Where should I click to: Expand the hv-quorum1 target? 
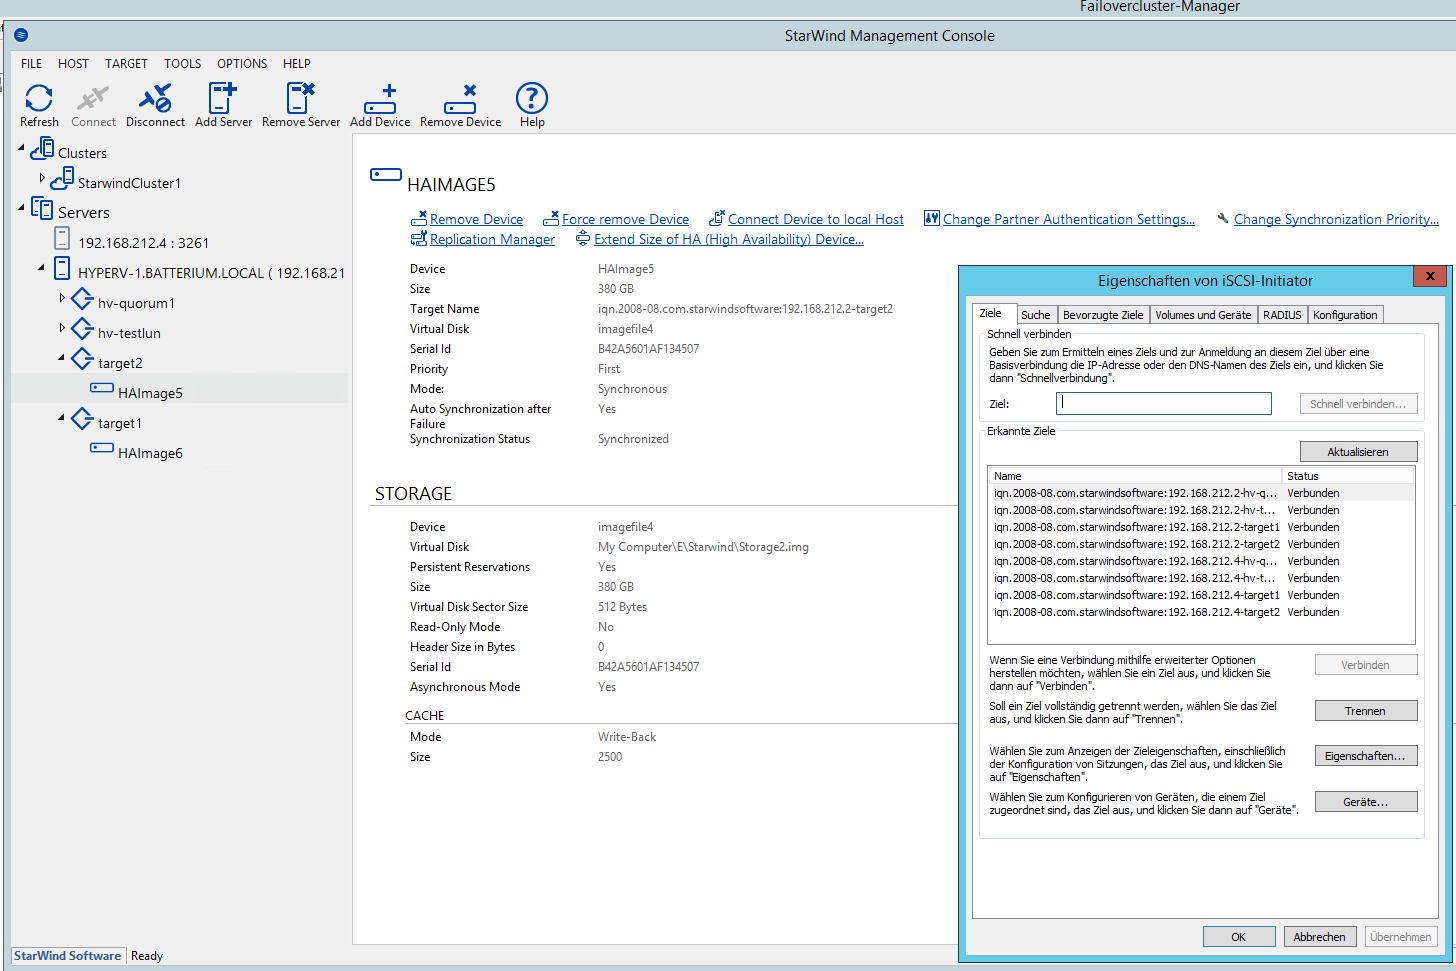(x=62, y=298)
